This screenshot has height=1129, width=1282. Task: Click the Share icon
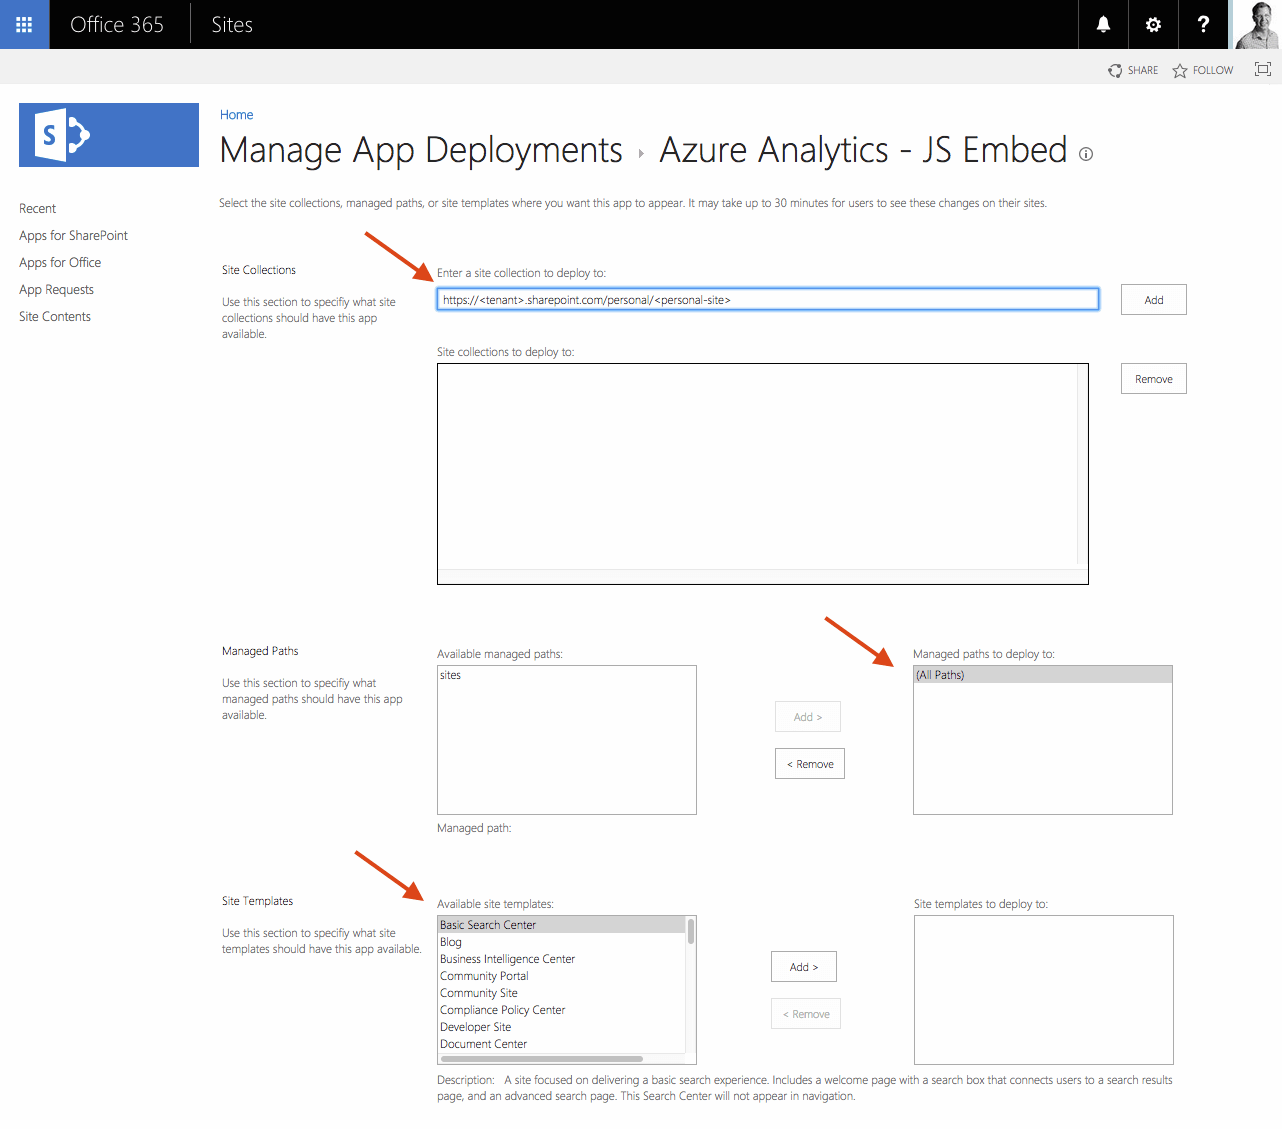pyautogui.click(x=1115, y=70)
